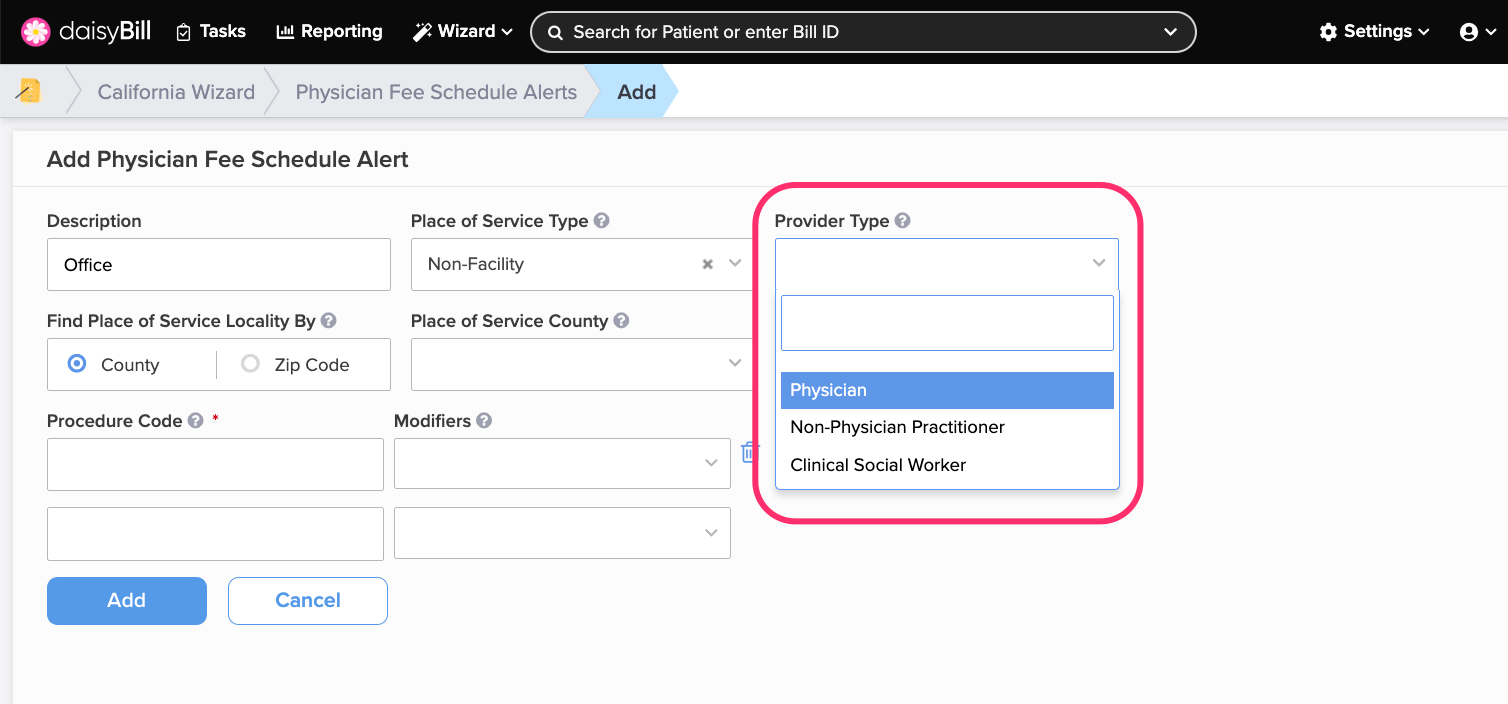The image size is (1508, 704).
Task: Open the wizard wand breadcrumb icon
Action: [29, 91]
